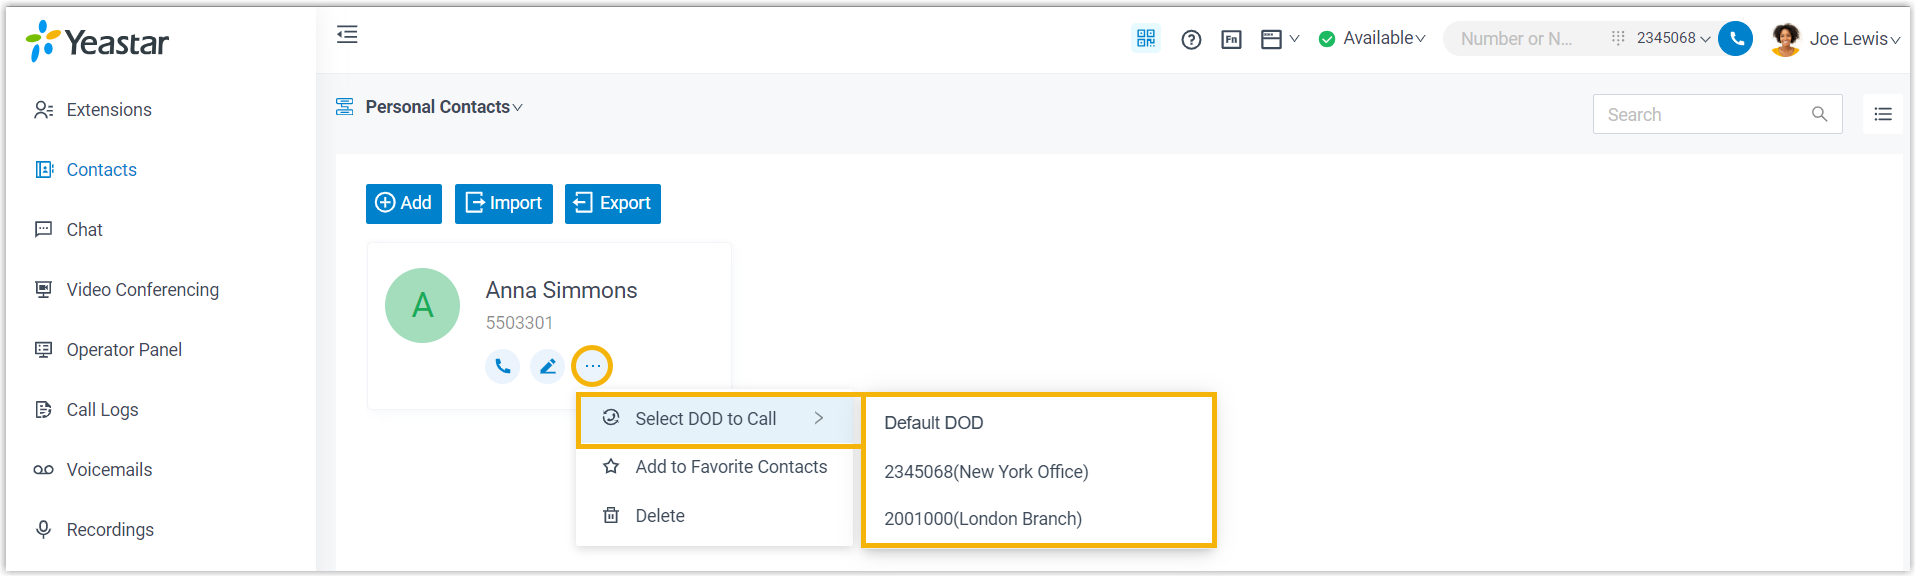
Task: Open Call Logs in the sidebar
Action: click(x=102, y=410)
